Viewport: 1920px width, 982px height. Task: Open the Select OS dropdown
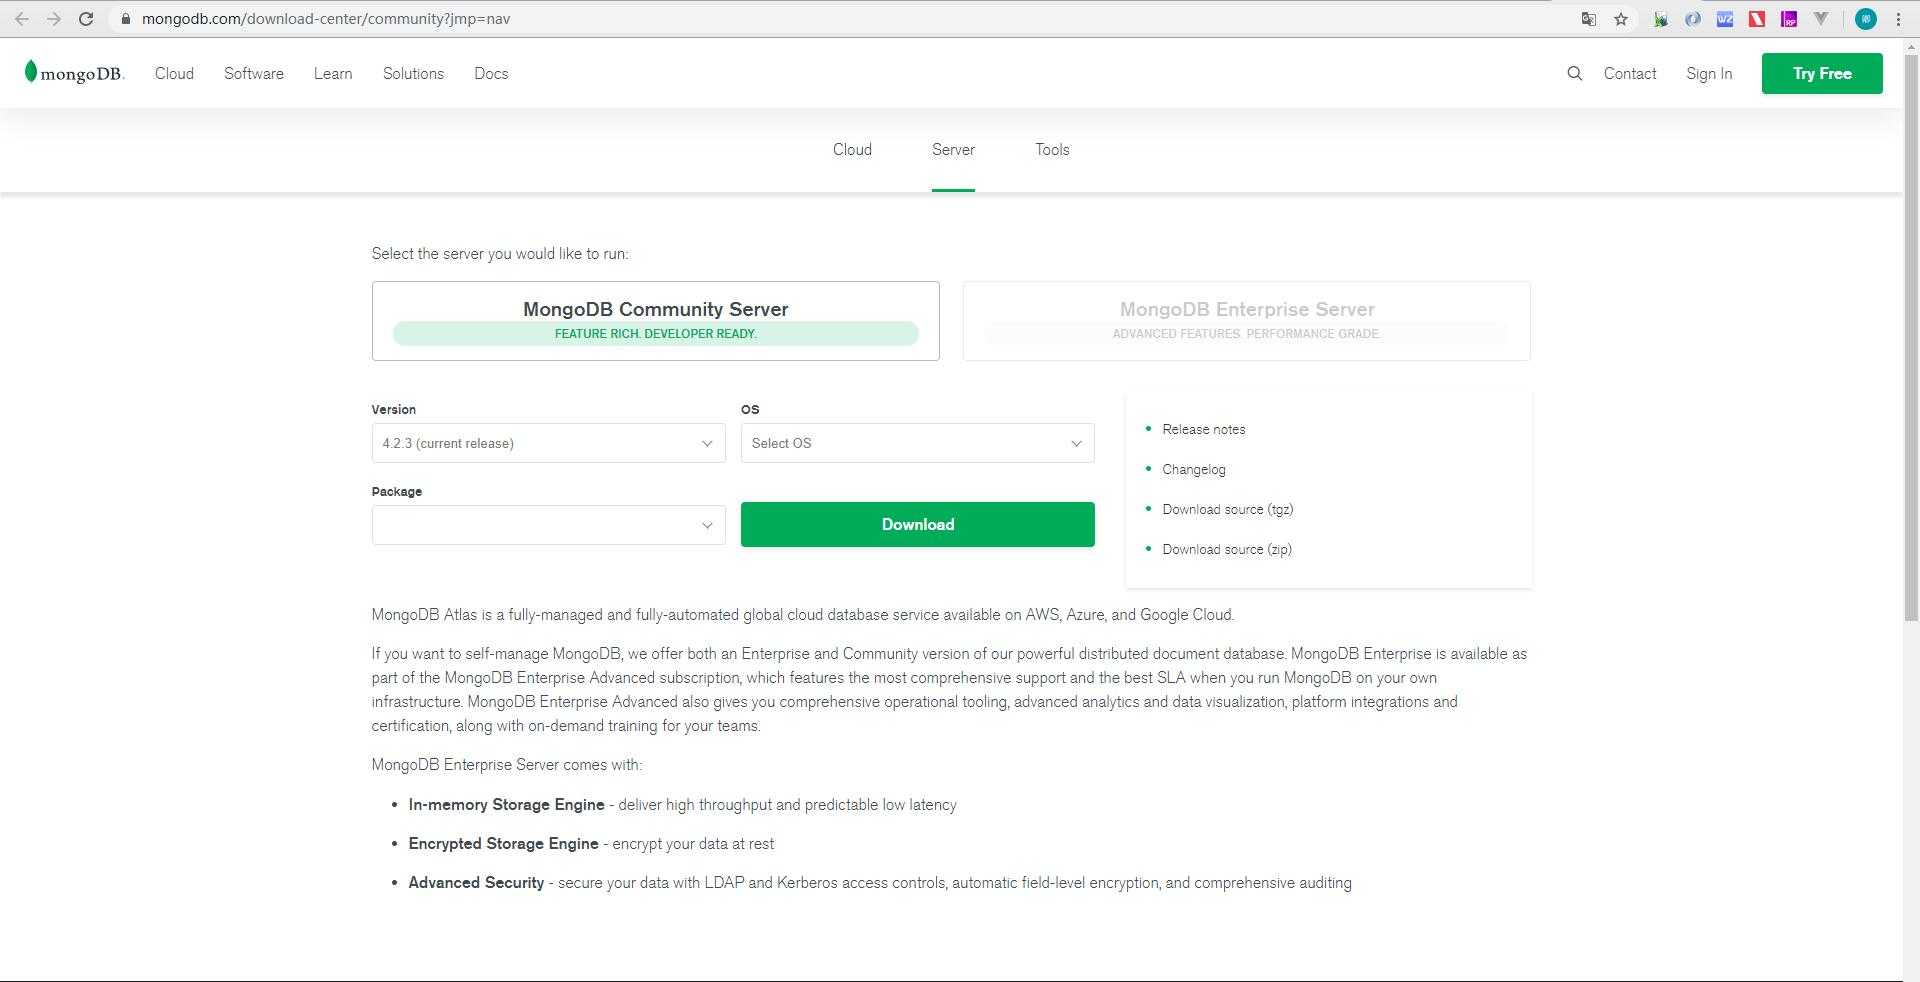(917, 443)
